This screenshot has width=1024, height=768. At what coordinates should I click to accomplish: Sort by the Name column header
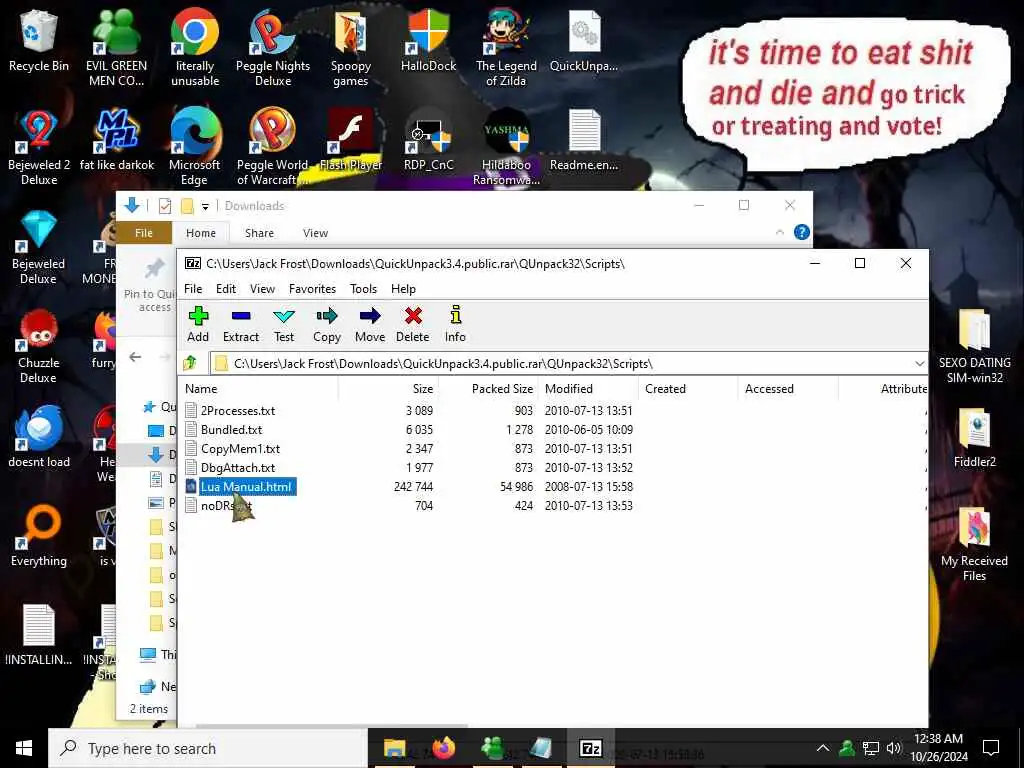[259, 389]
